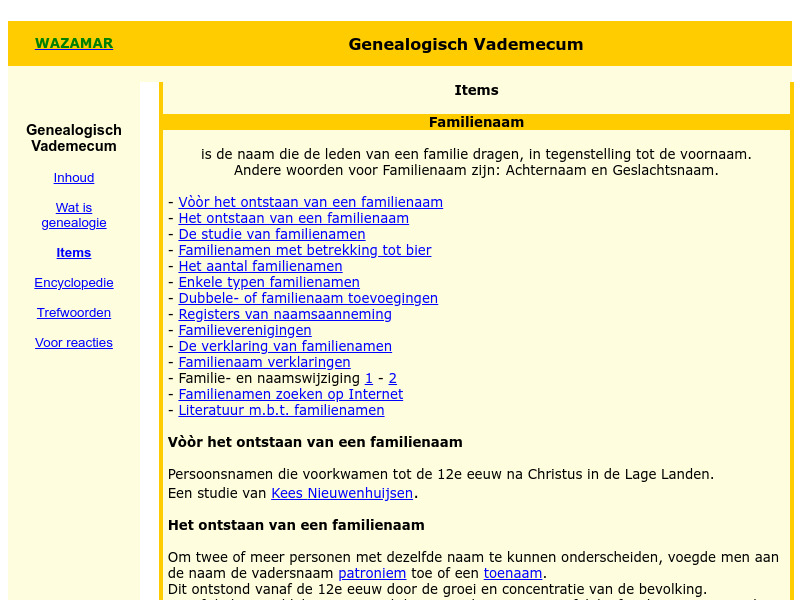Open Dubbele- of familienaam toevoegingen
The height and width of the screenshot is (600, 800).
coord(308,298)
